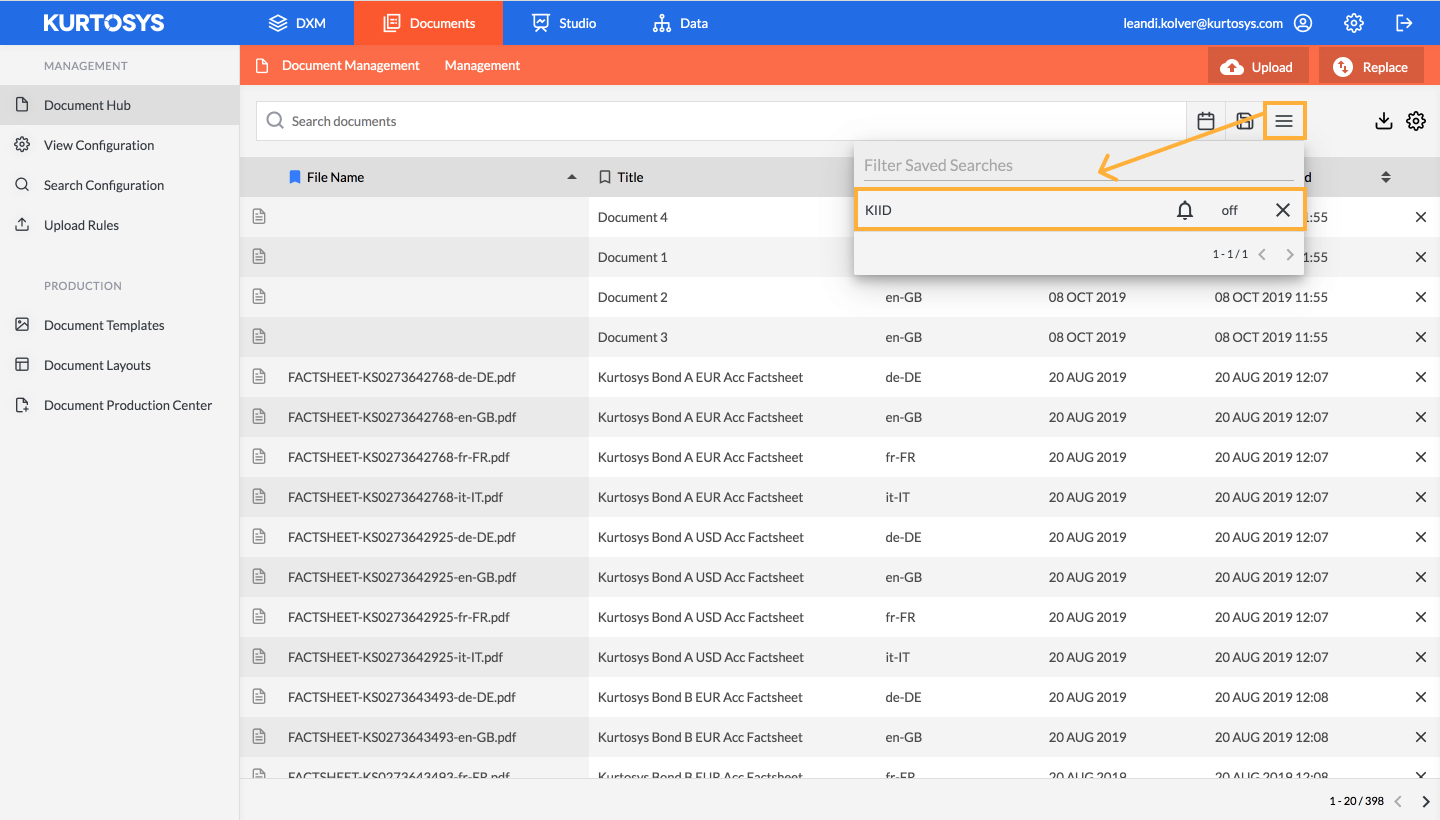Image resolution: width=1440 pixels, height=820 pixels.
Task: Click the document icon in Document 1 row
Action: [x=259, y=257]
